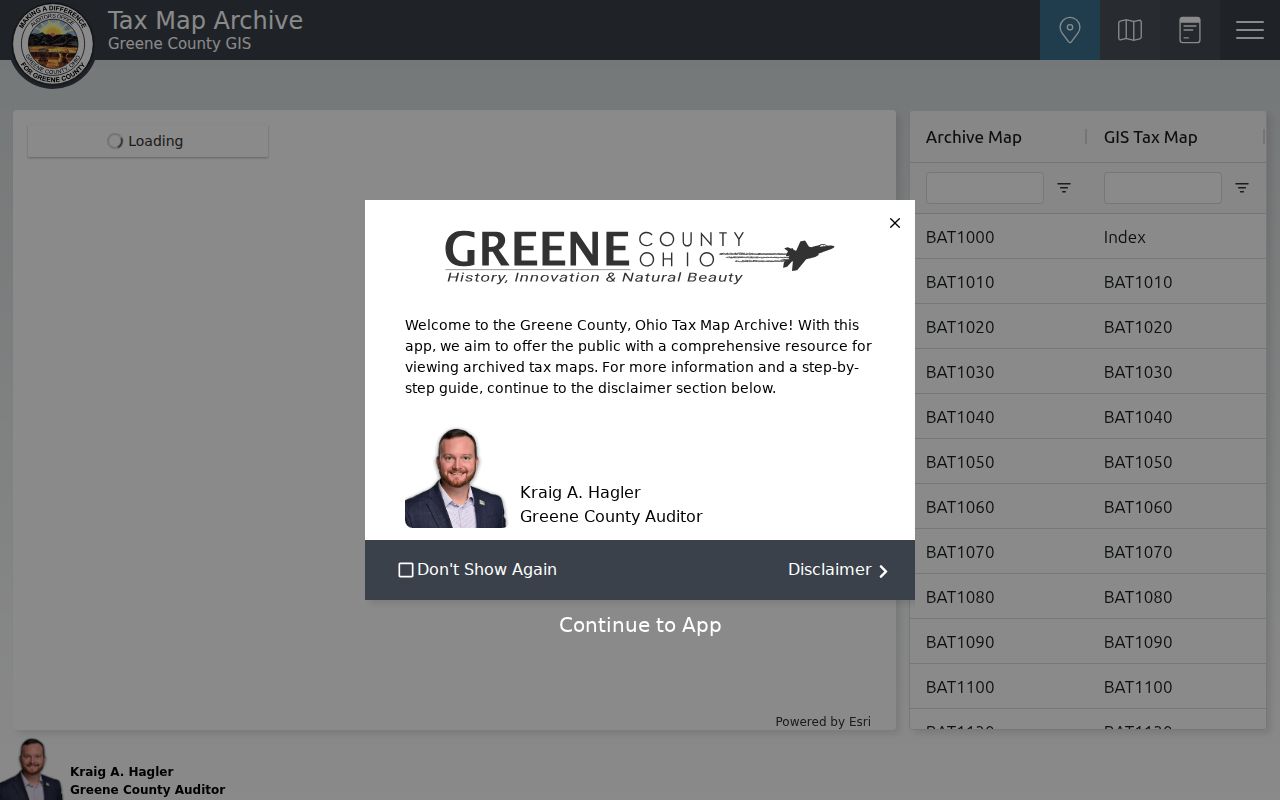Click the Powered by Esri attribution
Screen dimensions: 1280x800
pyautogui.click(x=823, y=722)
